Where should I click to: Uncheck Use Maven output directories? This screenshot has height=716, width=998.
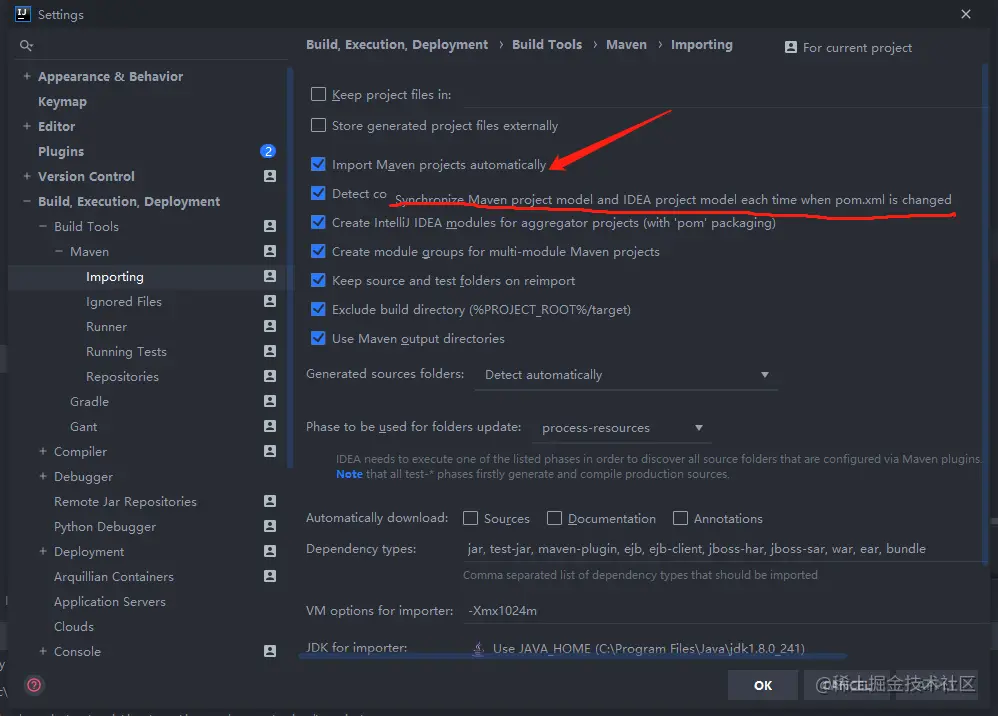318,338
